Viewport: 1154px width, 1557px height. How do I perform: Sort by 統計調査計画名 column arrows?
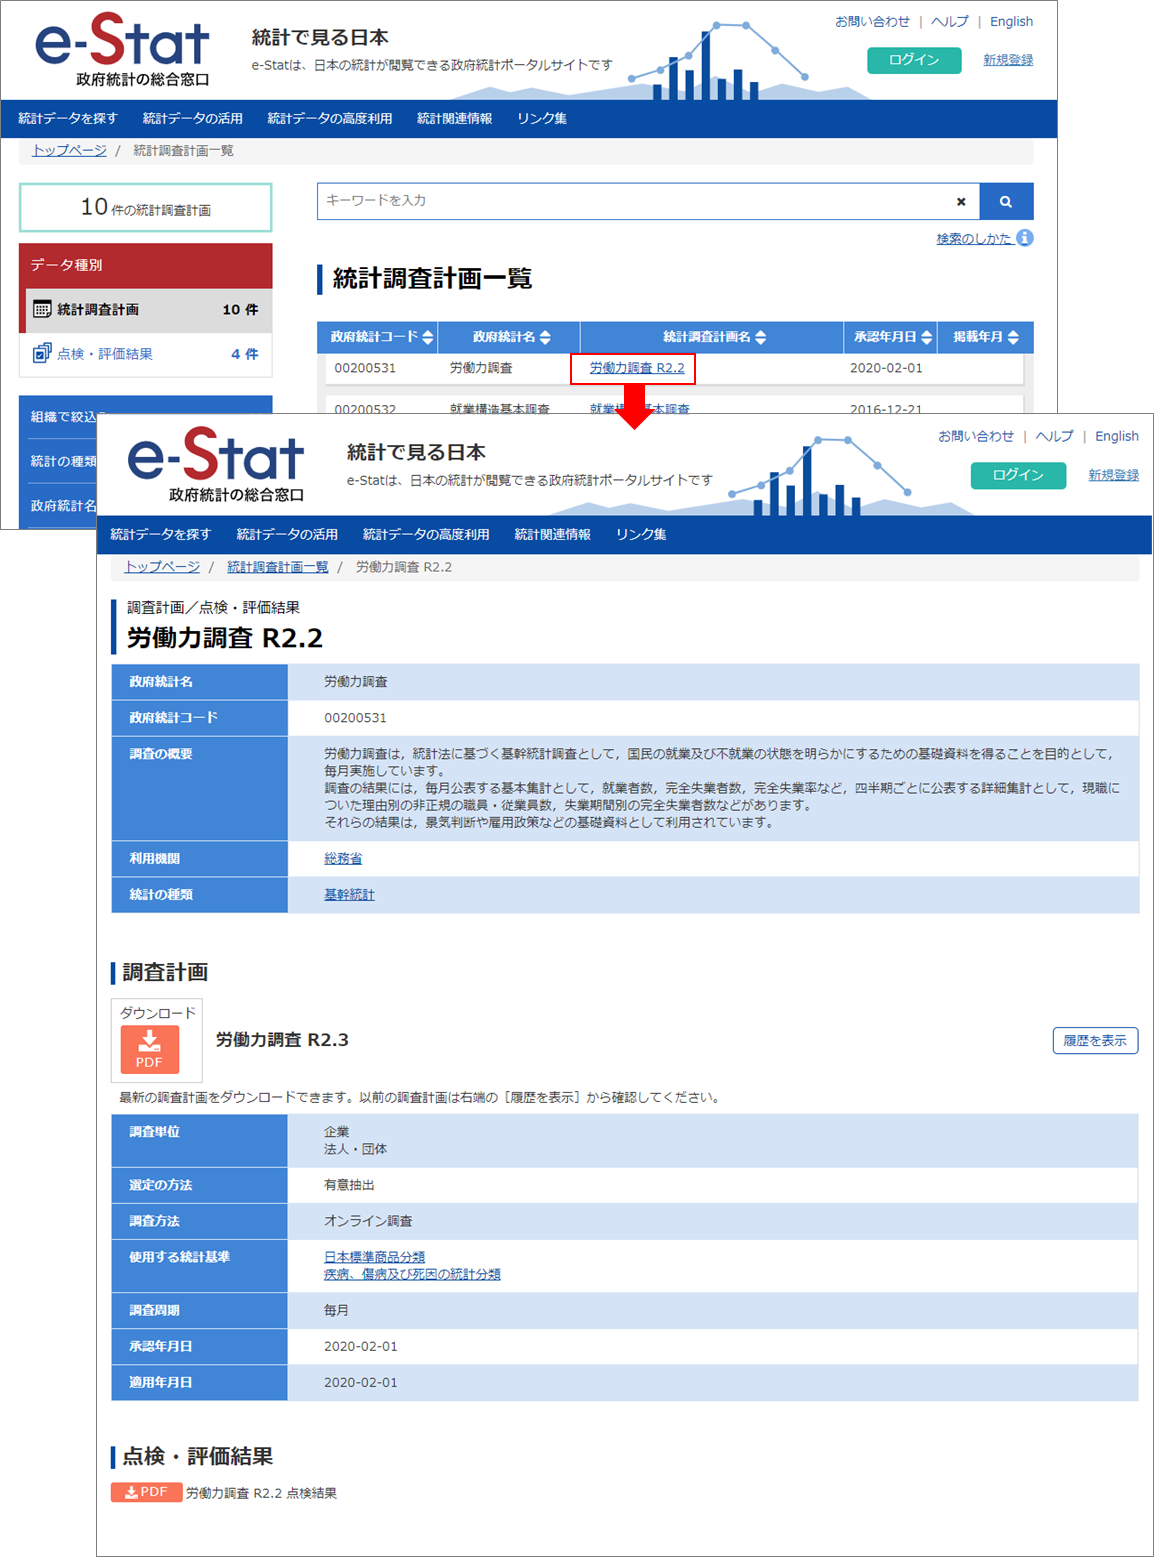coord(761,337)
